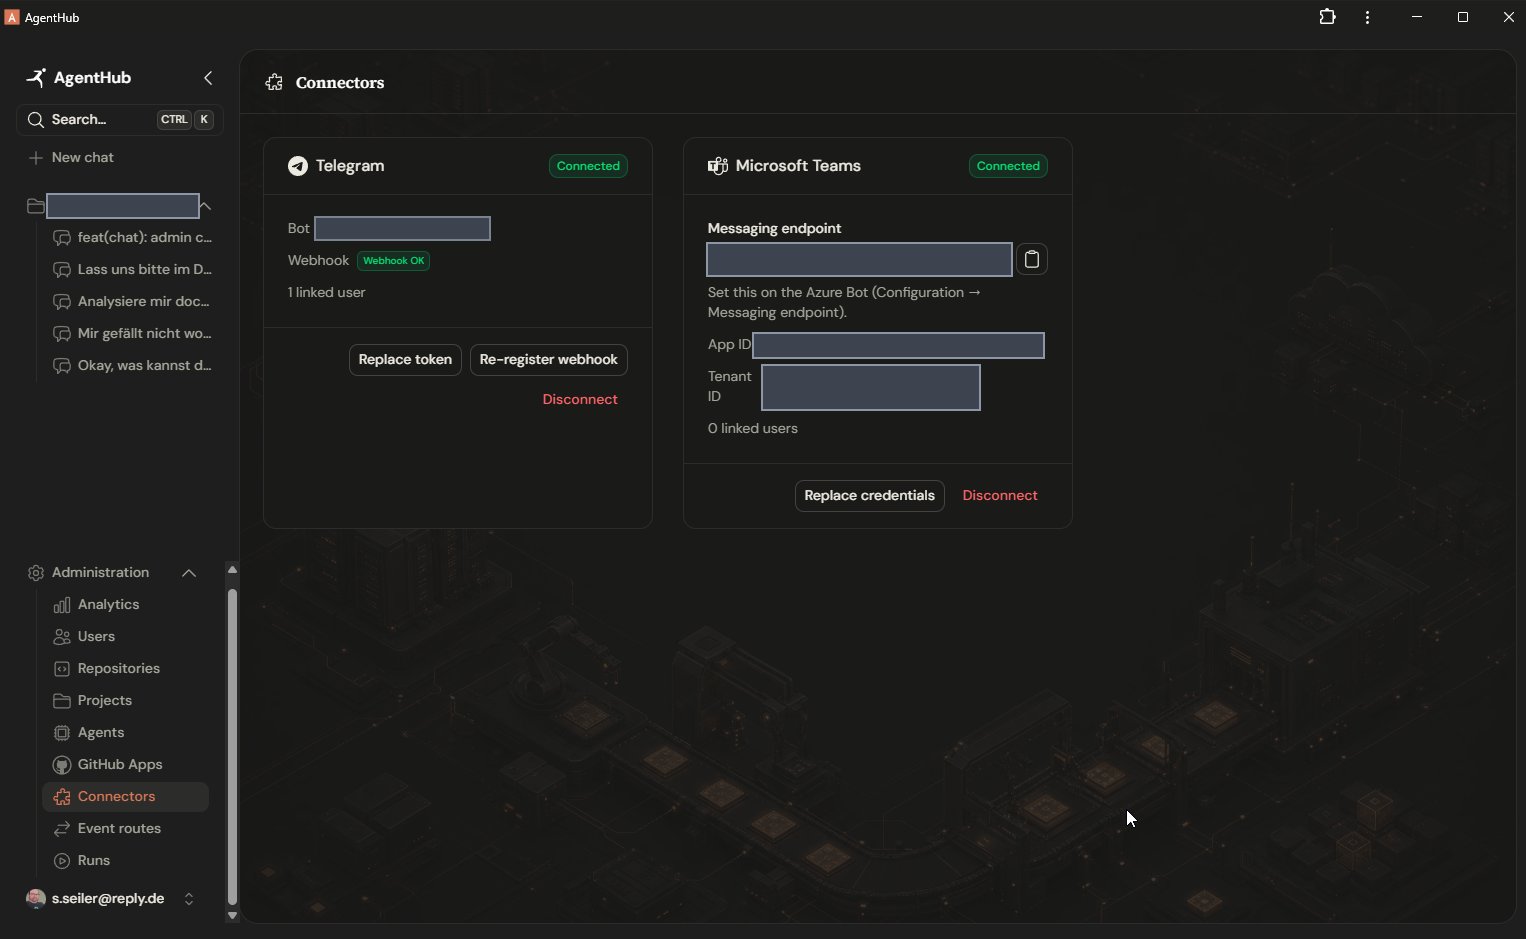Open the Users admin page

click(125, 637)
